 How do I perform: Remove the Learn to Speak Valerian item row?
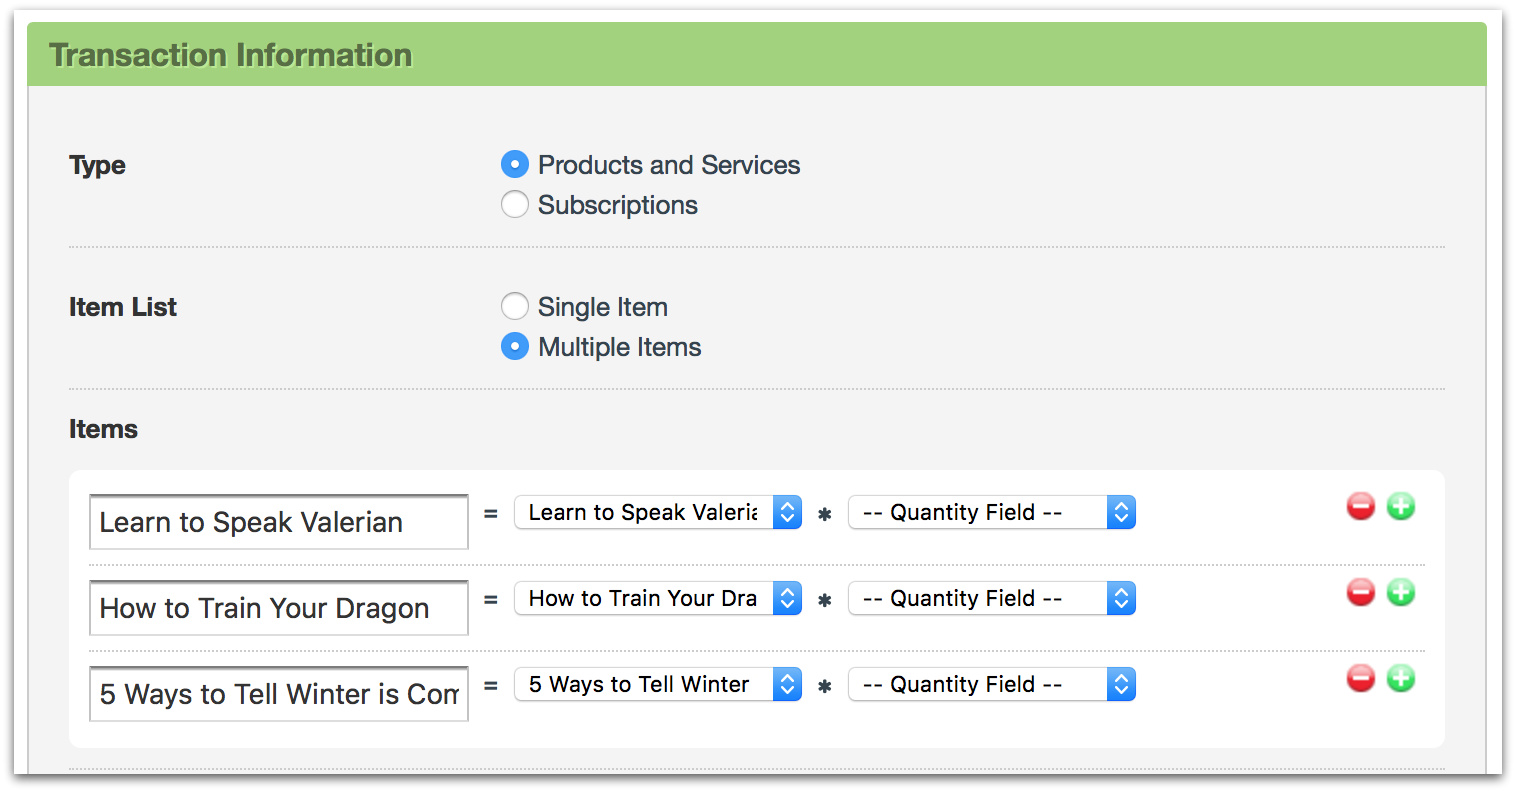[1360, 507]
